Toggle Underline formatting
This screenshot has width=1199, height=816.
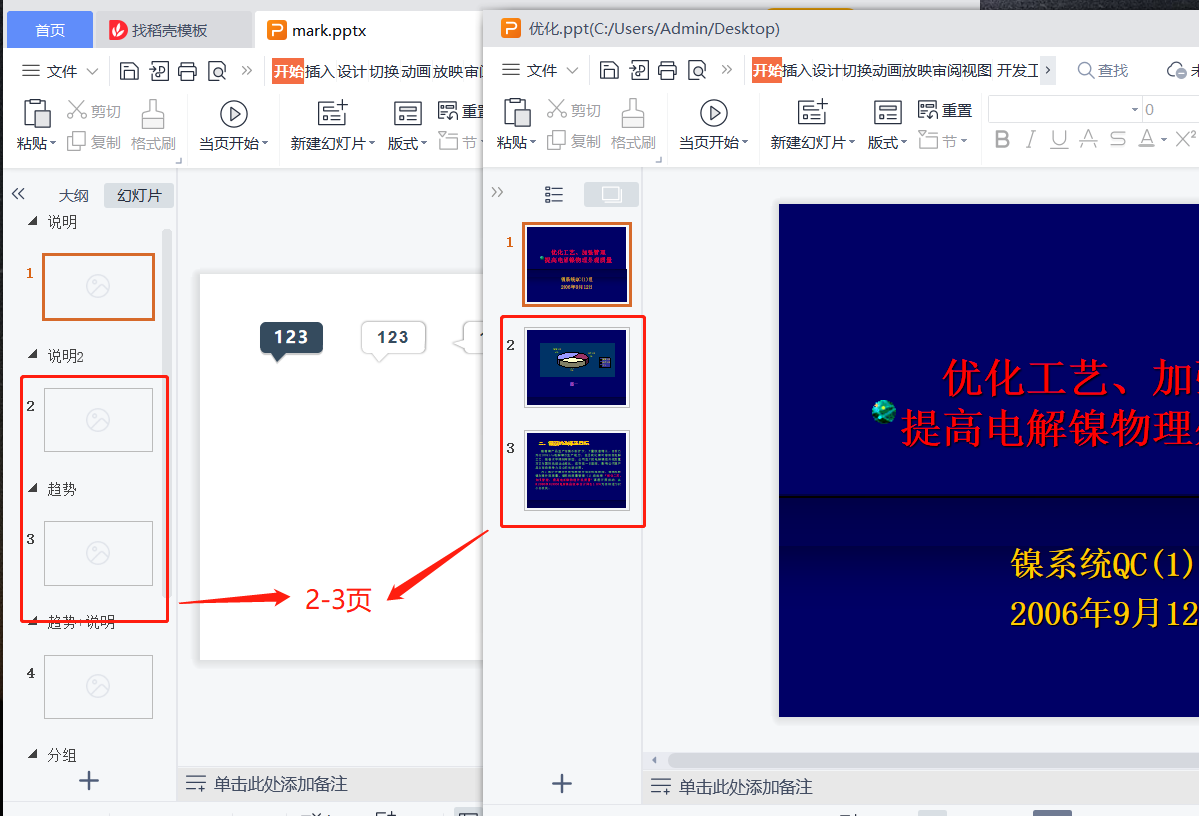[1058, 140]
